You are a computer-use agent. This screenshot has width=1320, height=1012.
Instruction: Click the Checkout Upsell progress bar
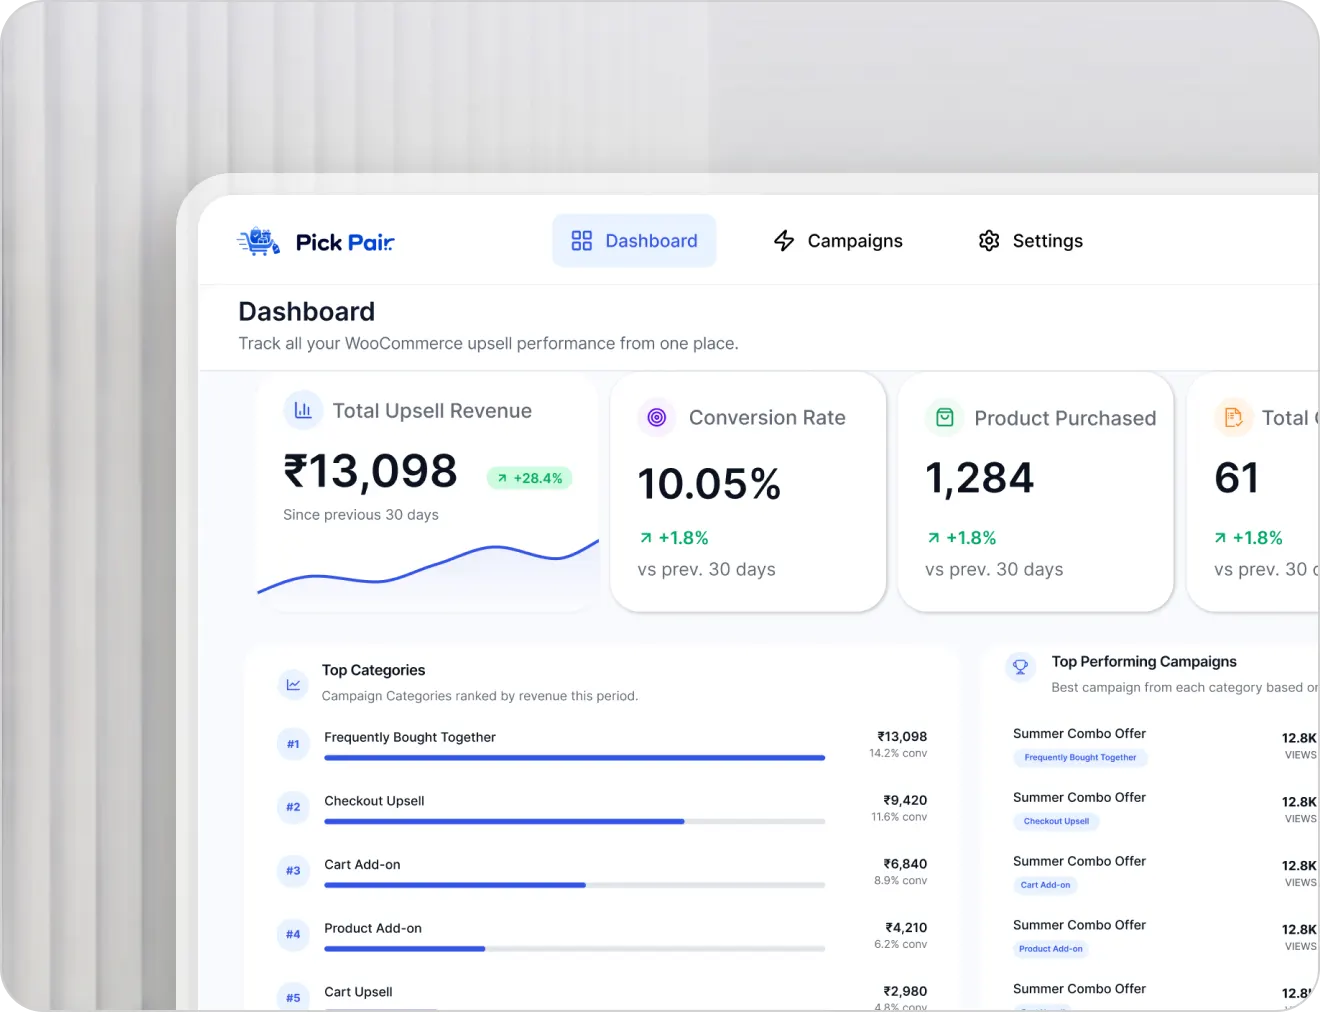[x=575, y=822]
